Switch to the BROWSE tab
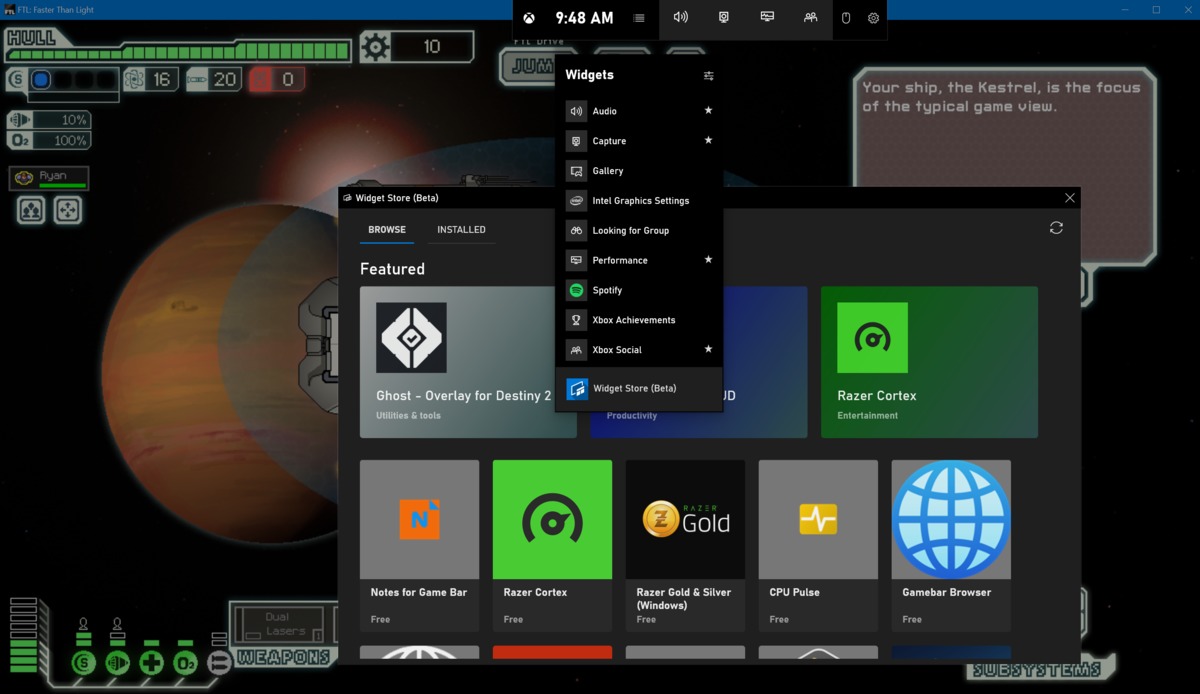This screenshot has width=1200, height=694. 387,230
